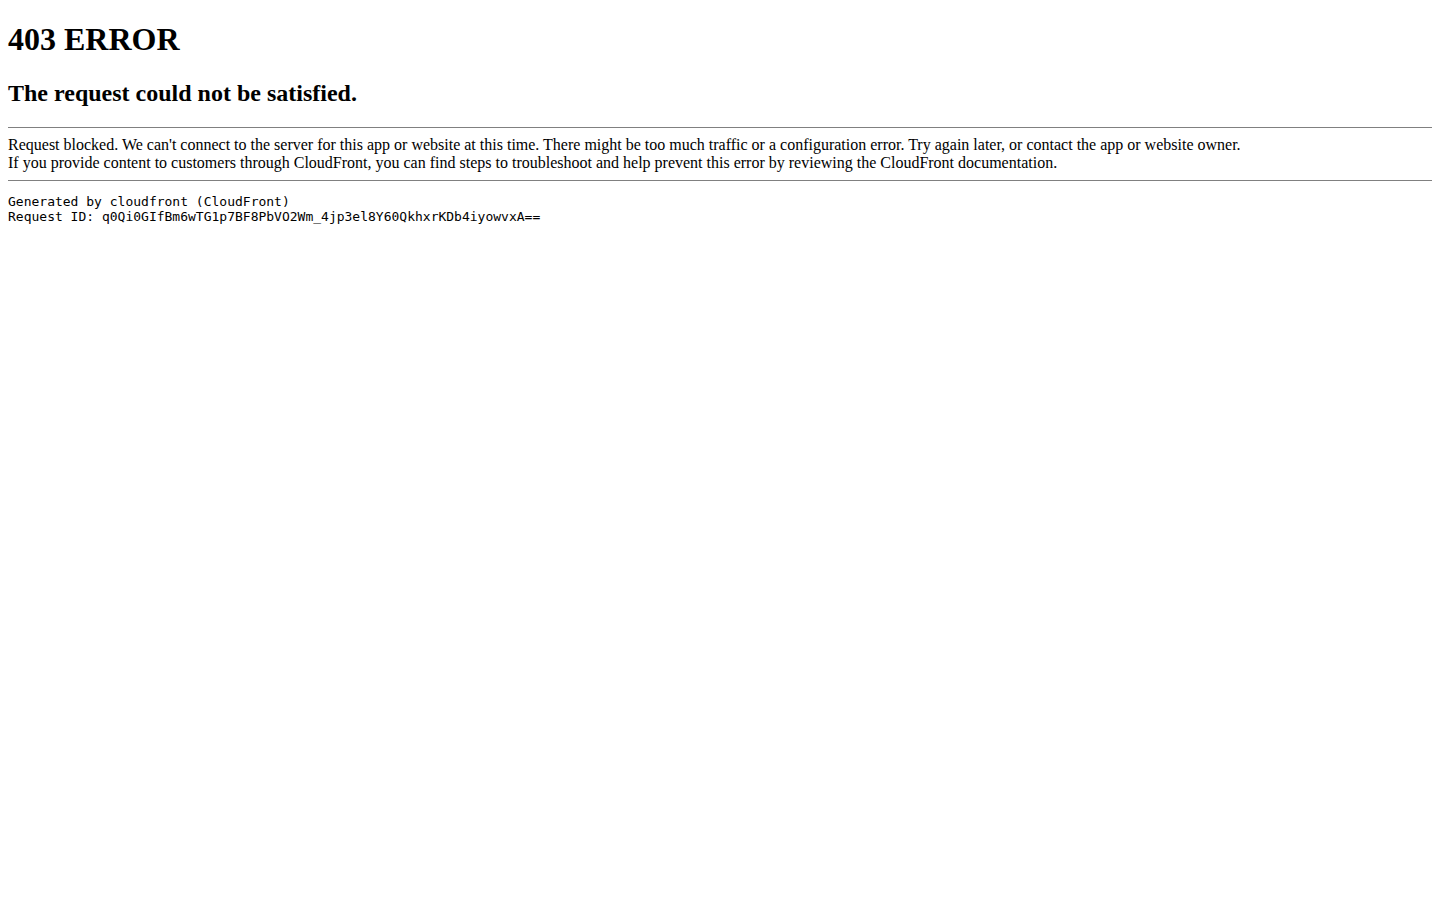
Task: Click the 'configuration error' phrase
Action: [842, 145]
